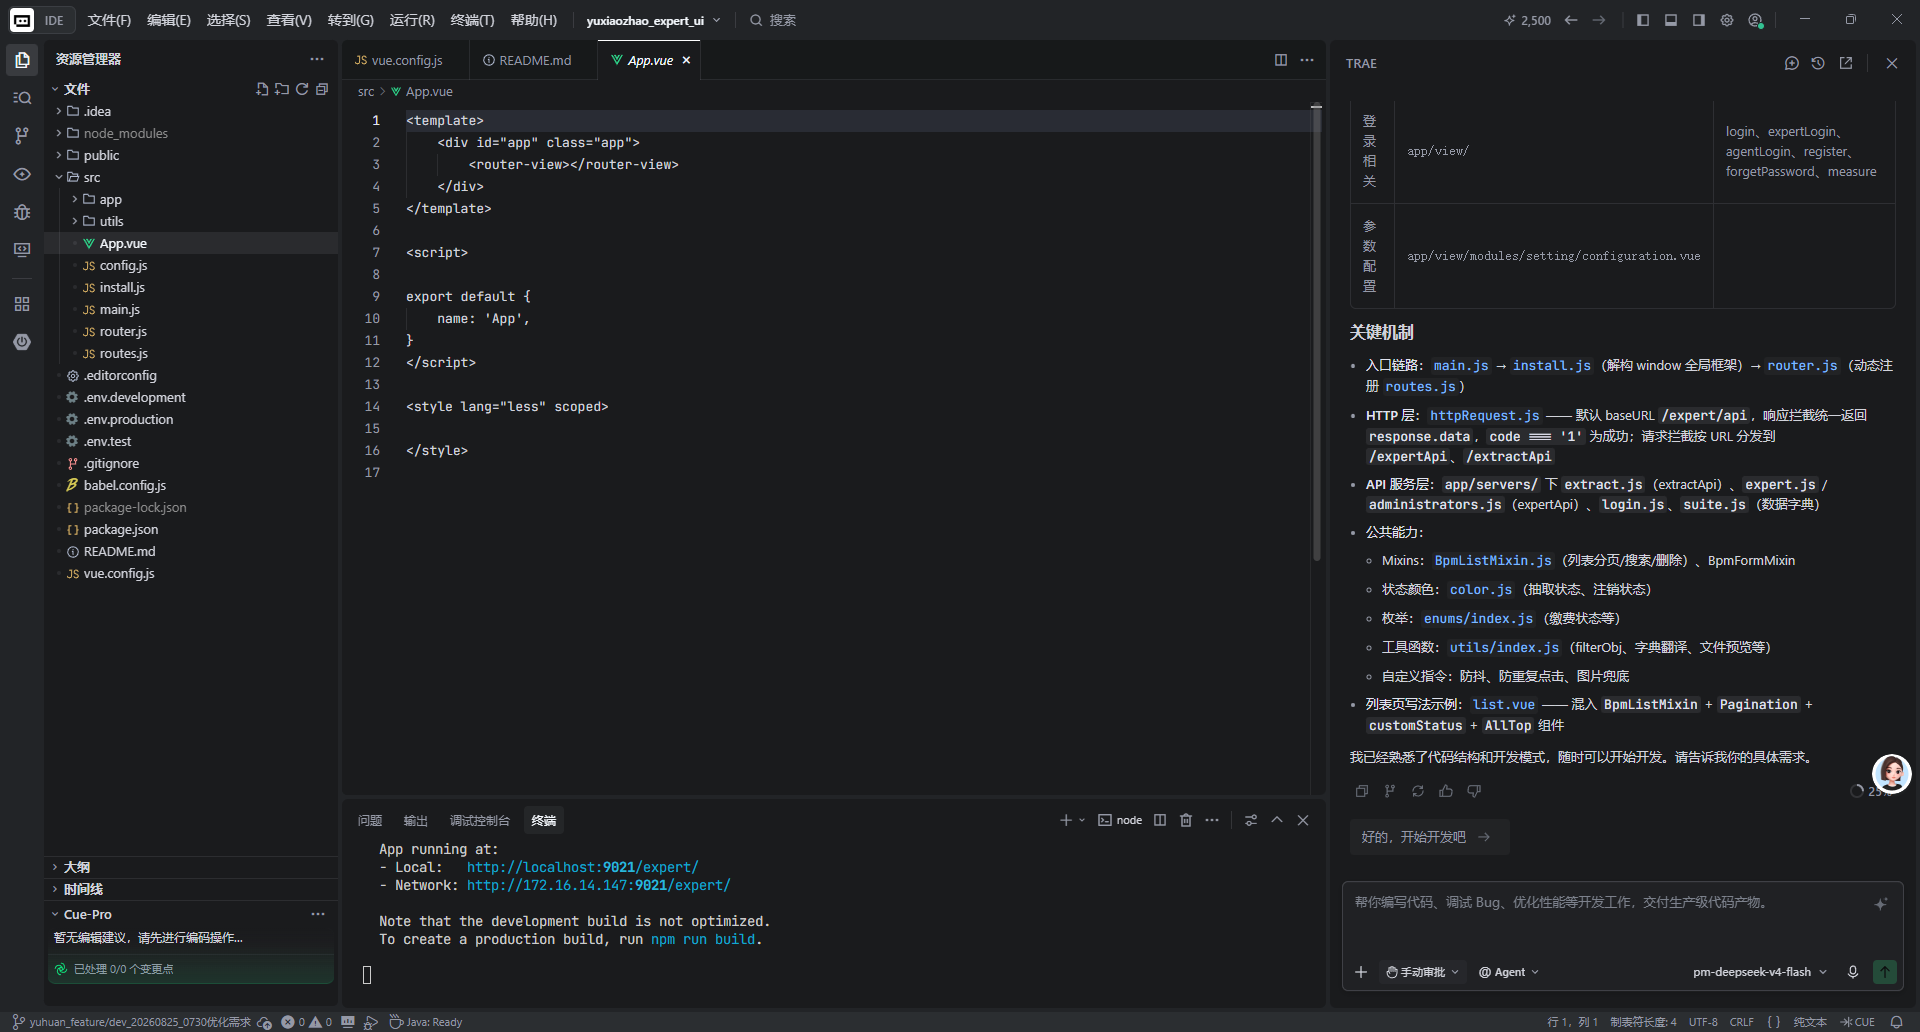This screenshot has width=1920, height=1032.
Task: Toggle the primary sidebar layout
Action: coord(1643,20)
